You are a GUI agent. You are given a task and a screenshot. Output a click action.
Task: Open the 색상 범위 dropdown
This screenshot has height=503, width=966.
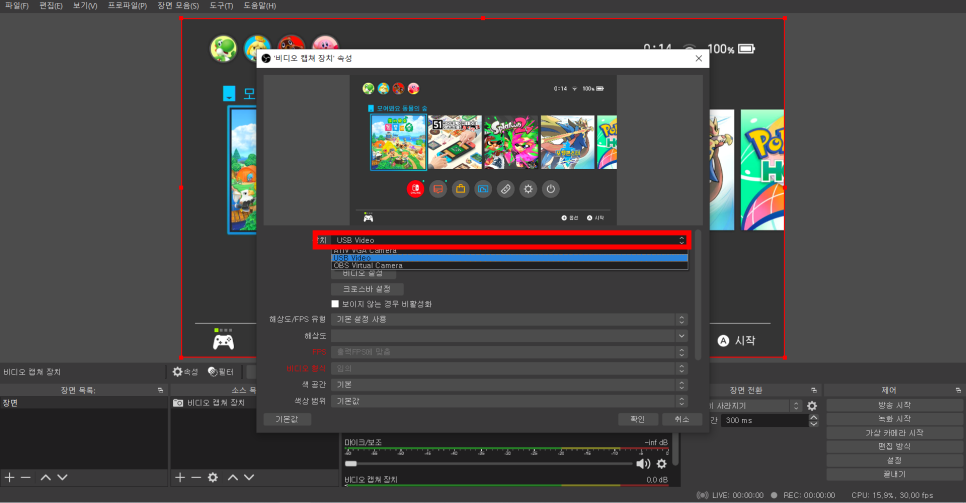pos(509,401)
